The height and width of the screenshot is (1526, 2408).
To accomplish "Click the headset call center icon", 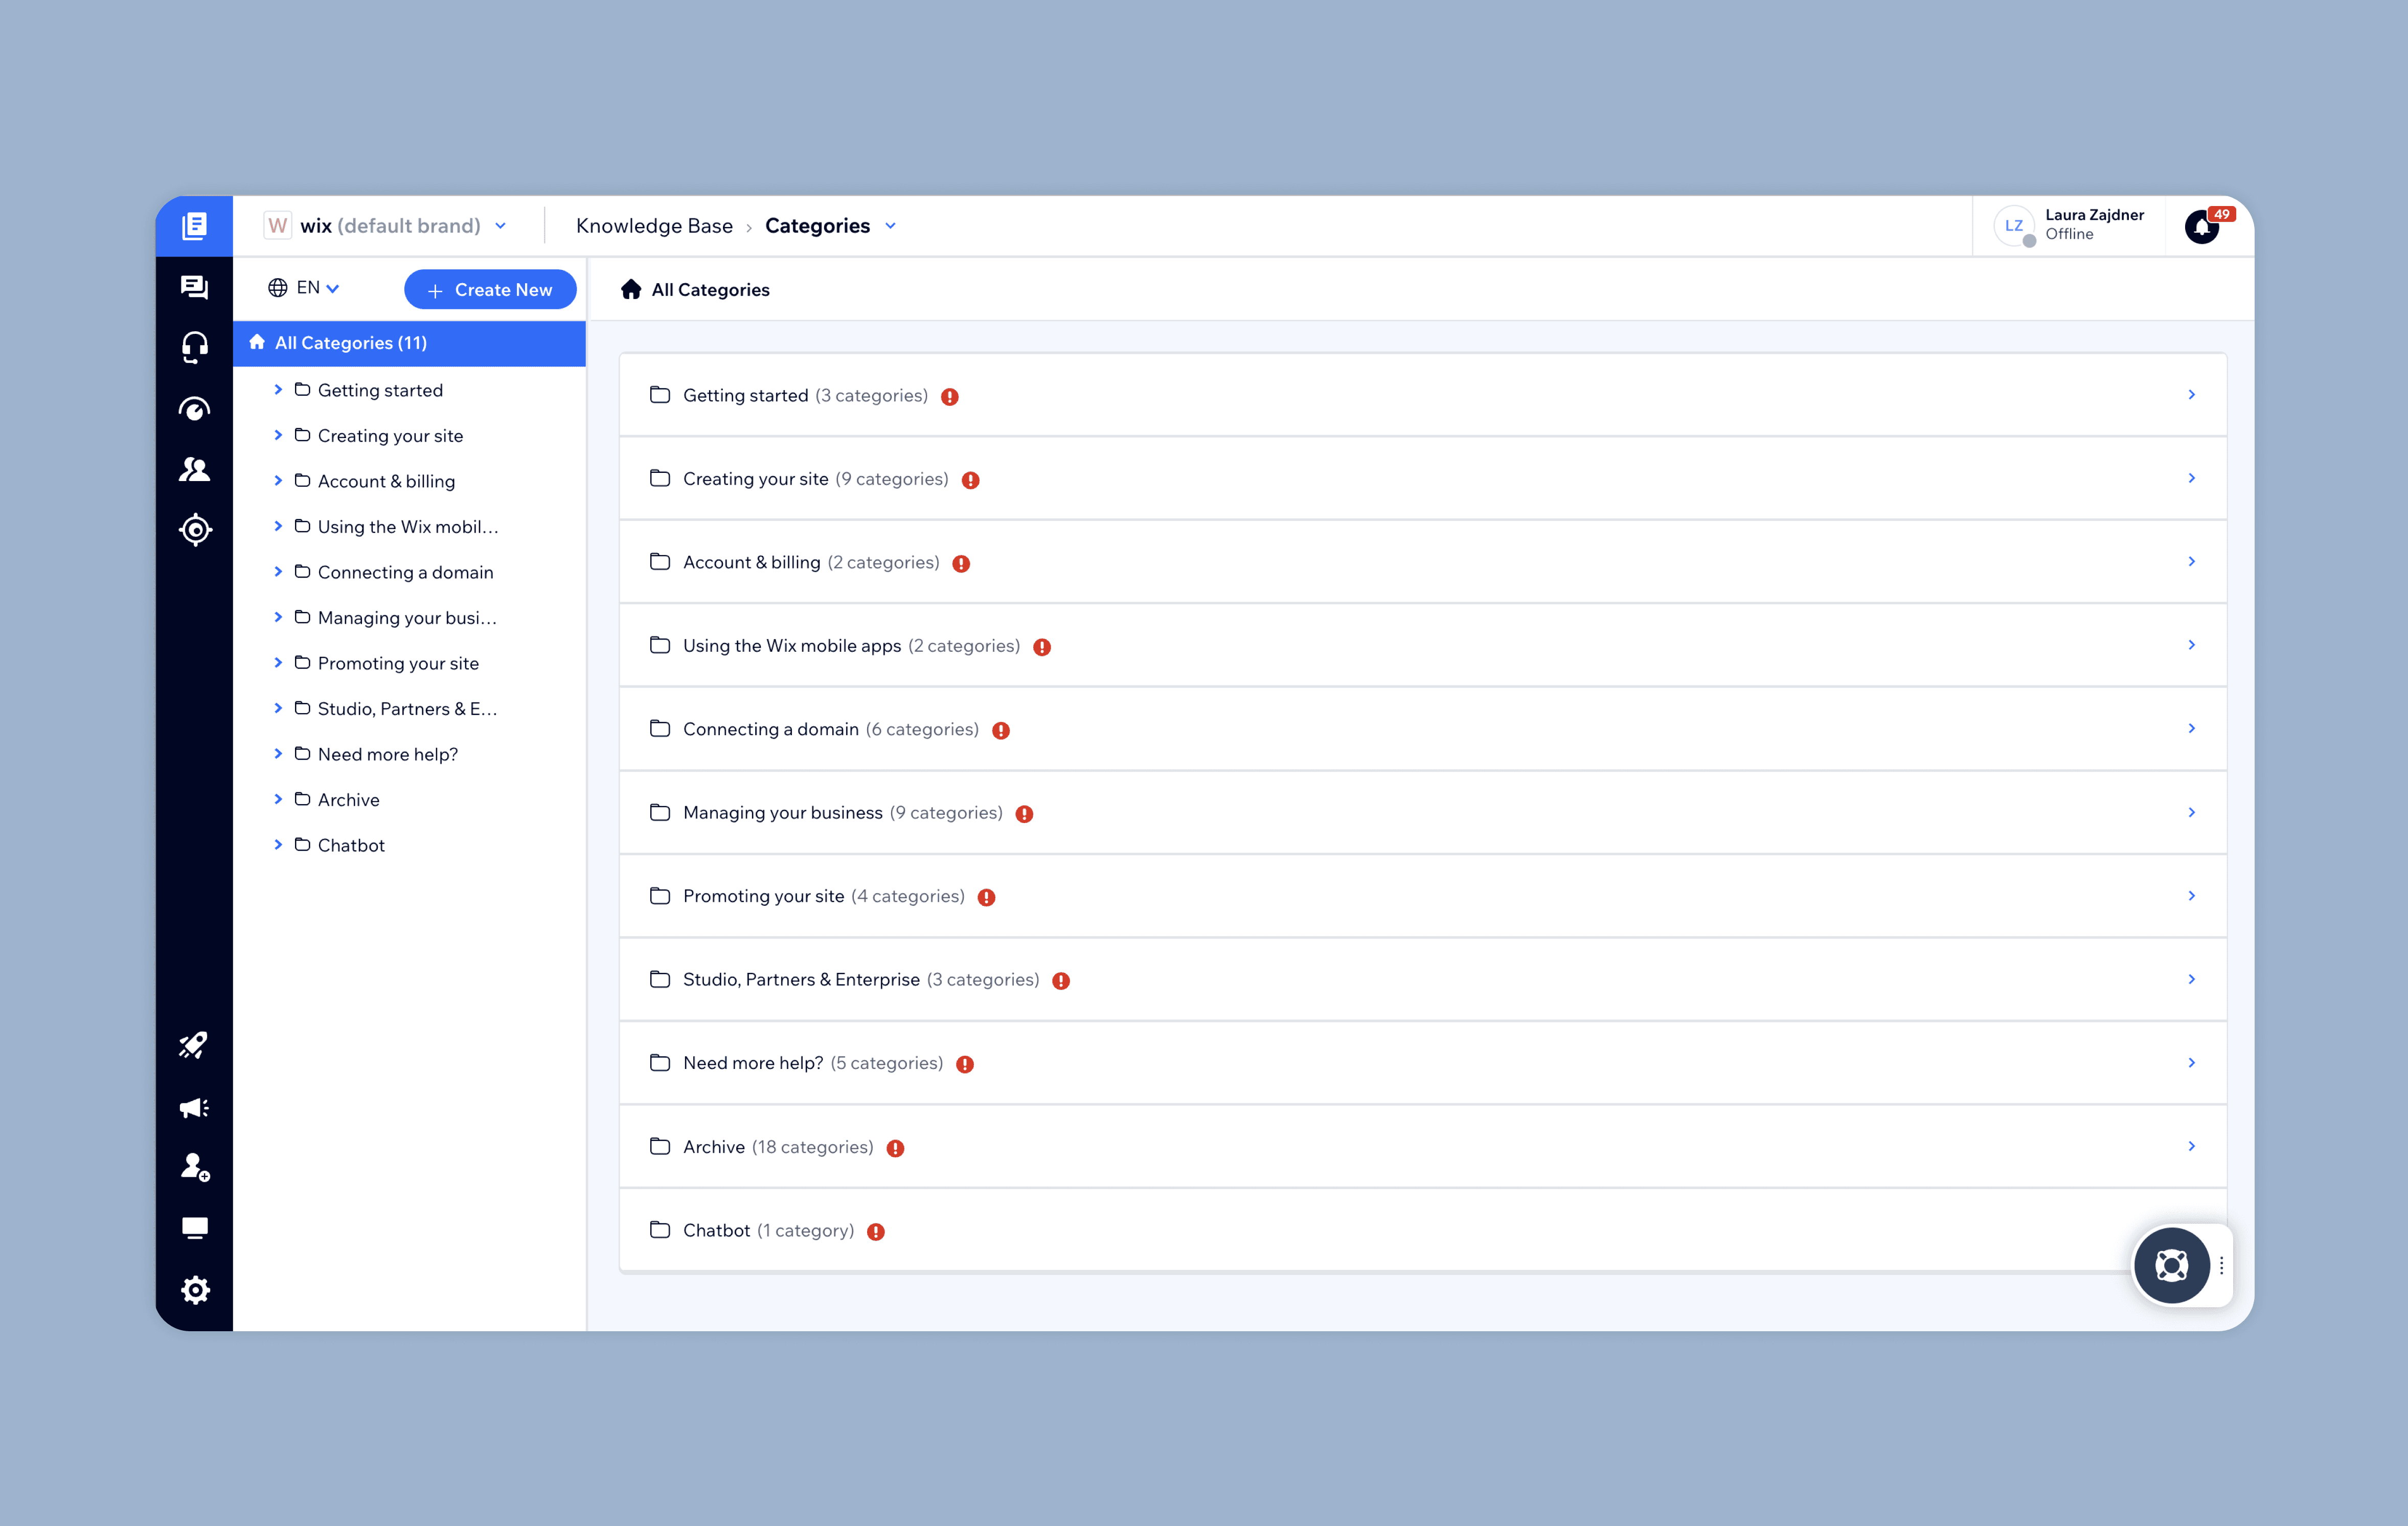I will pyautogui.click(x=194, y=347).
